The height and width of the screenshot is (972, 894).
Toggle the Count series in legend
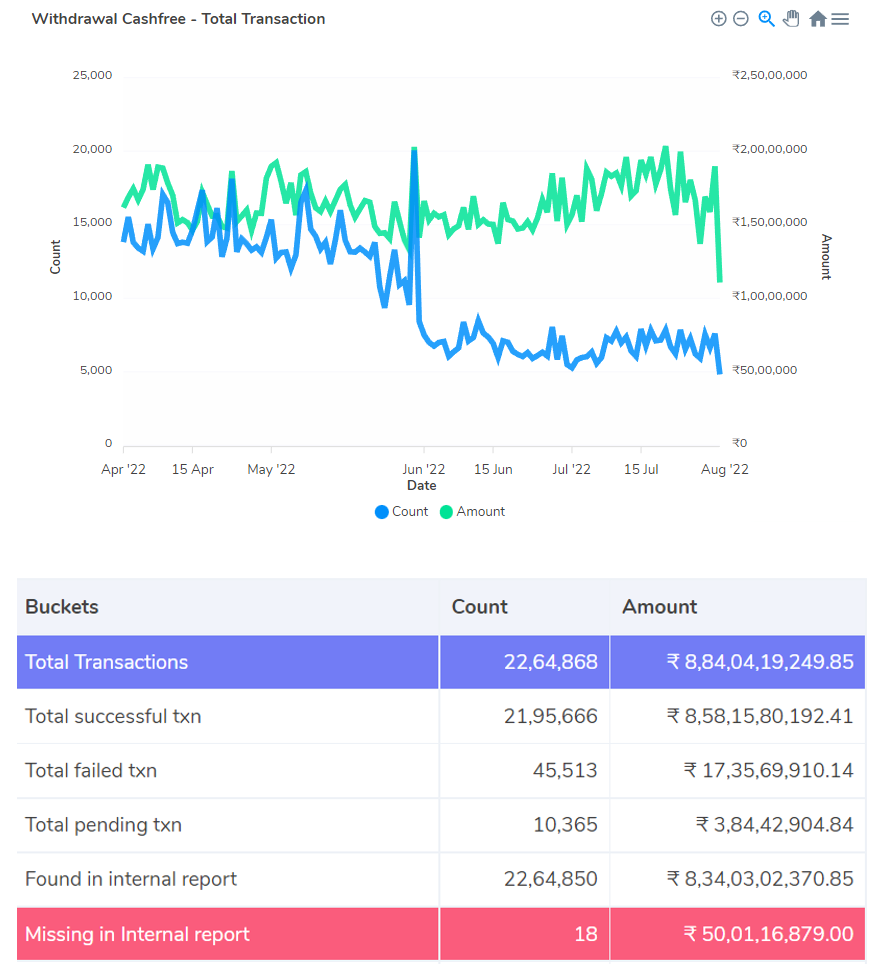[x=410, y=512]
